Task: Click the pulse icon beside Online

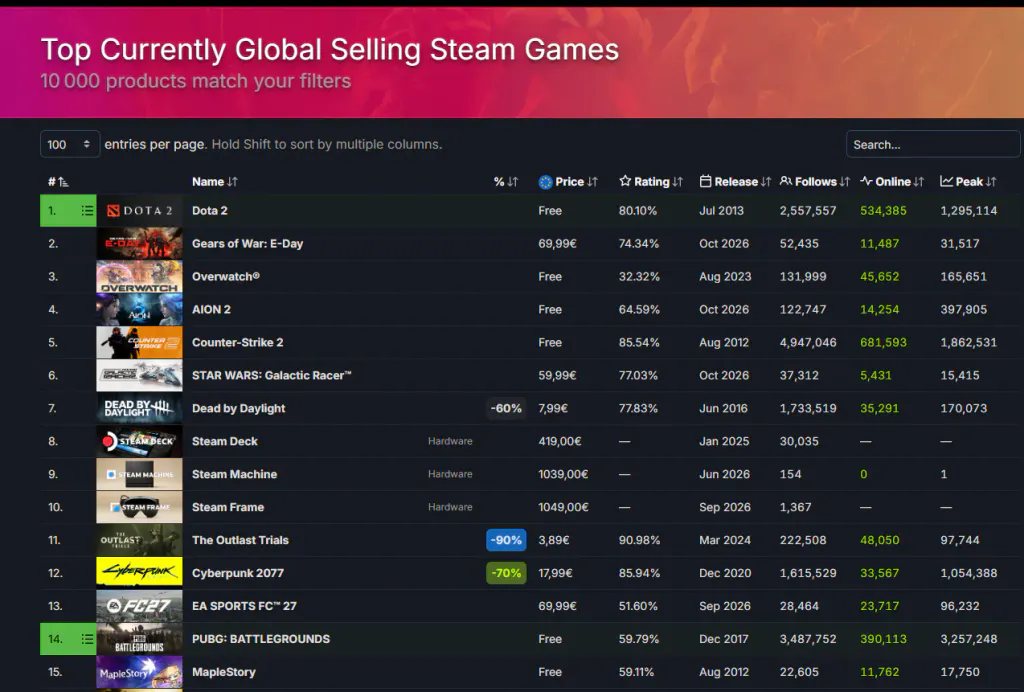Action: [866, 181]
